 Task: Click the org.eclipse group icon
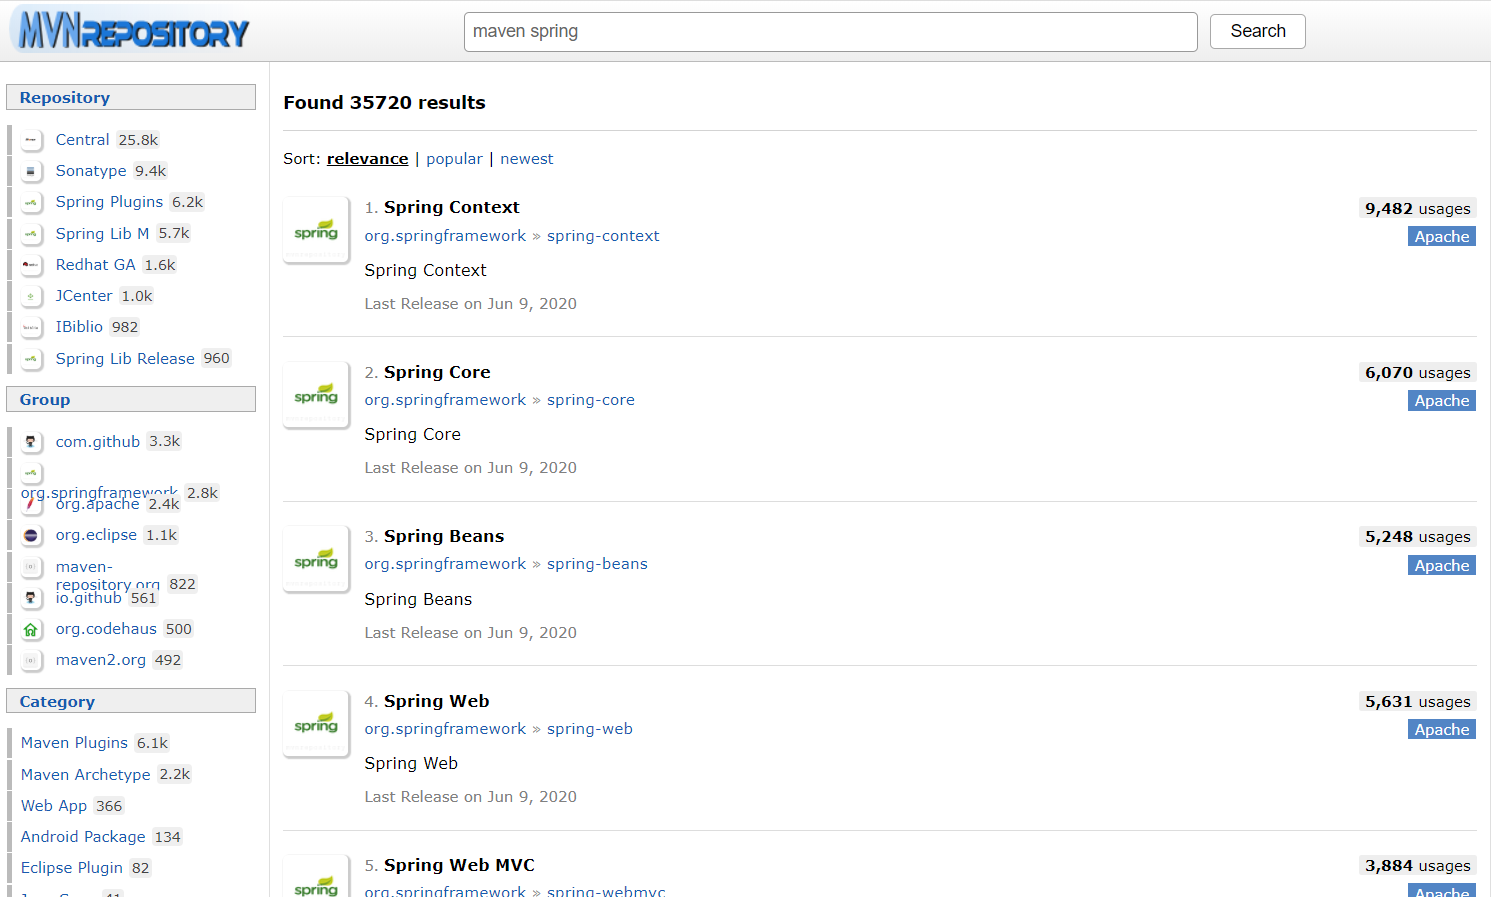coord(31,535)
